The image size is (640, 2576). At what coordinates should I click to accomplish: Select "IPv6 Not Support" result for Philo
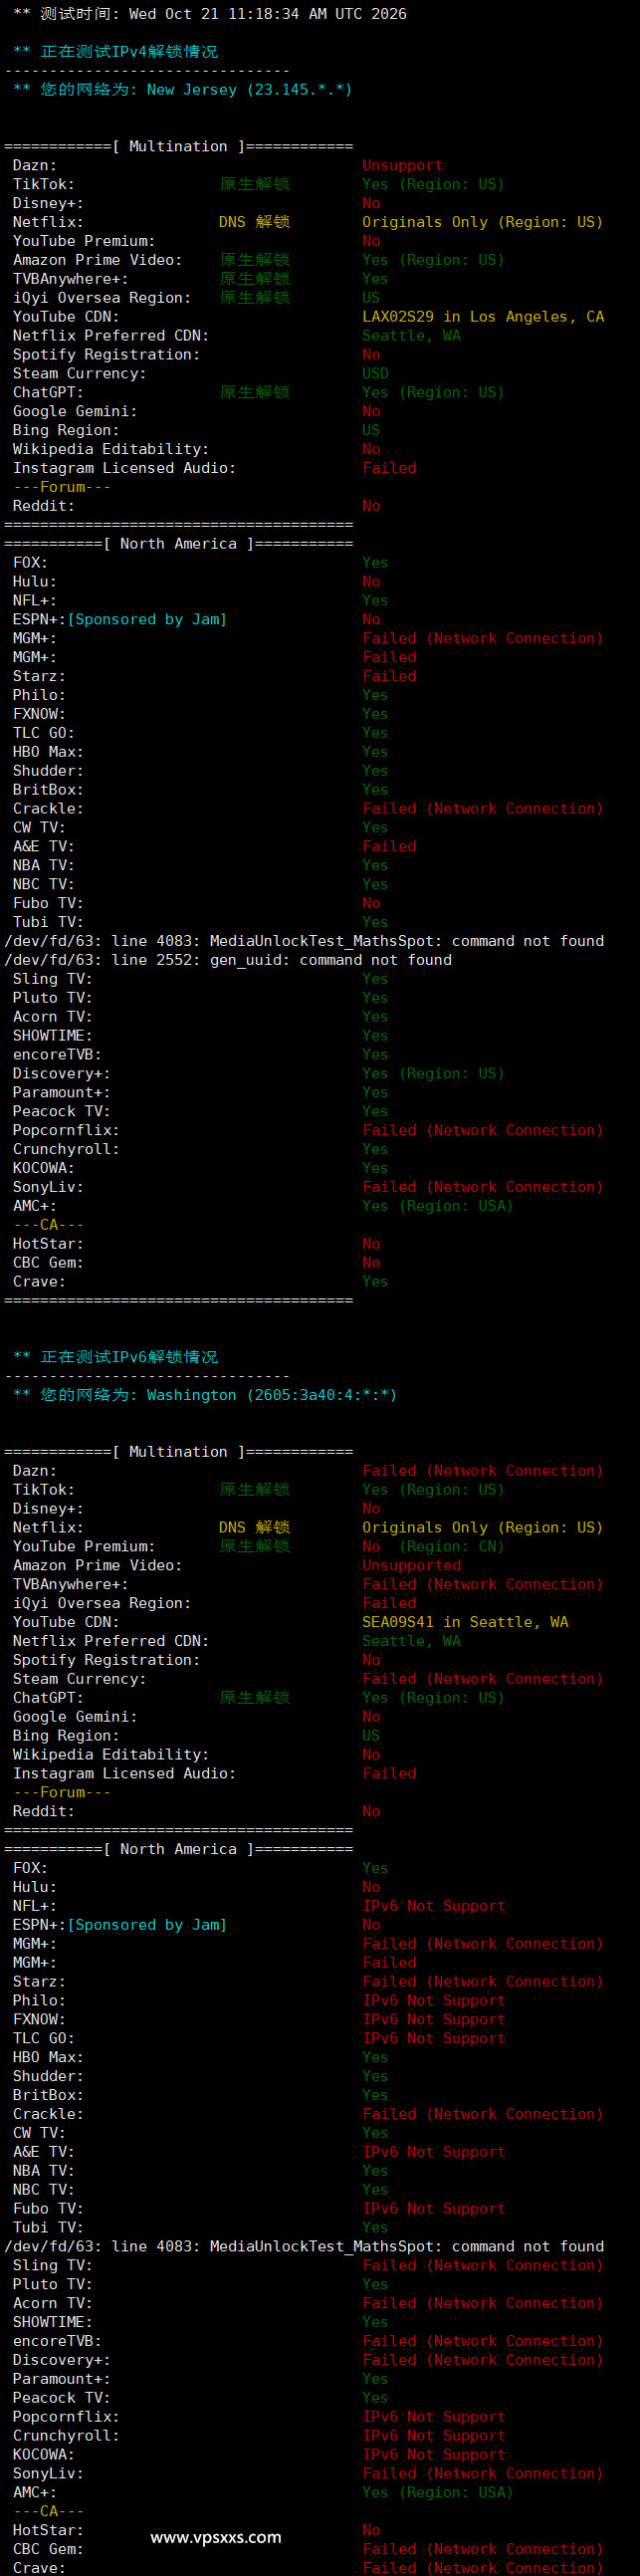tap(434, 2000)
